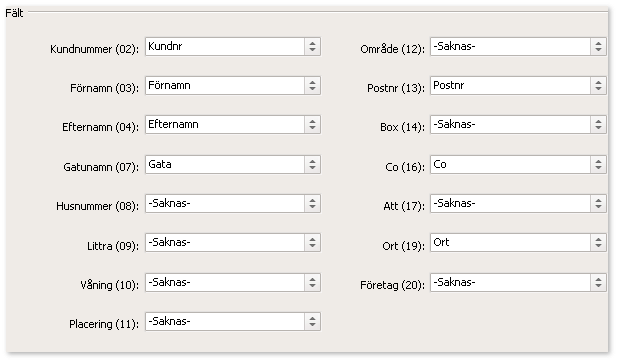The width and height of the screenshot is (618, 362).
Task: Expand the Box (14) combo box arrows
Action: [598, 125]
